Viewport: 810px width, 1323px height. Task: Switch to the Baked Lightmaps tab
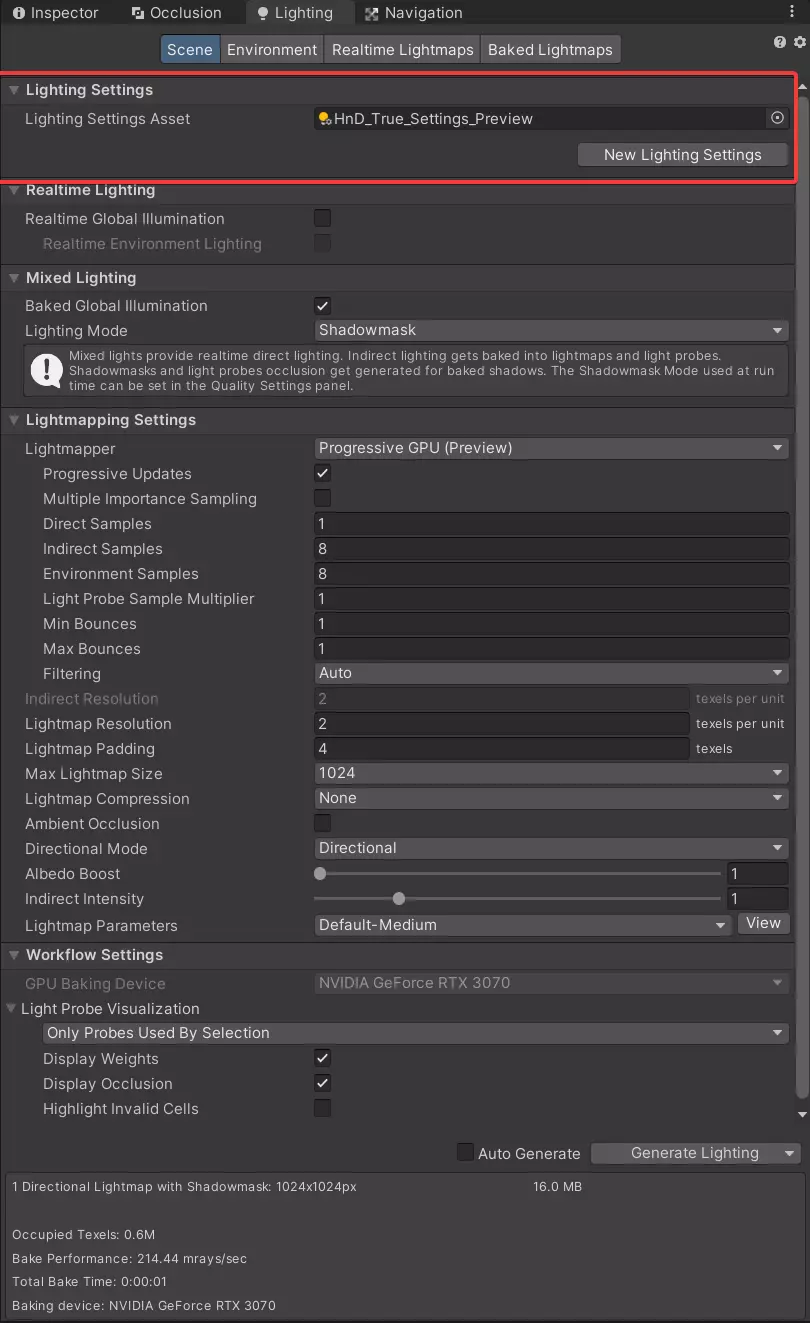tap(550, 49)
